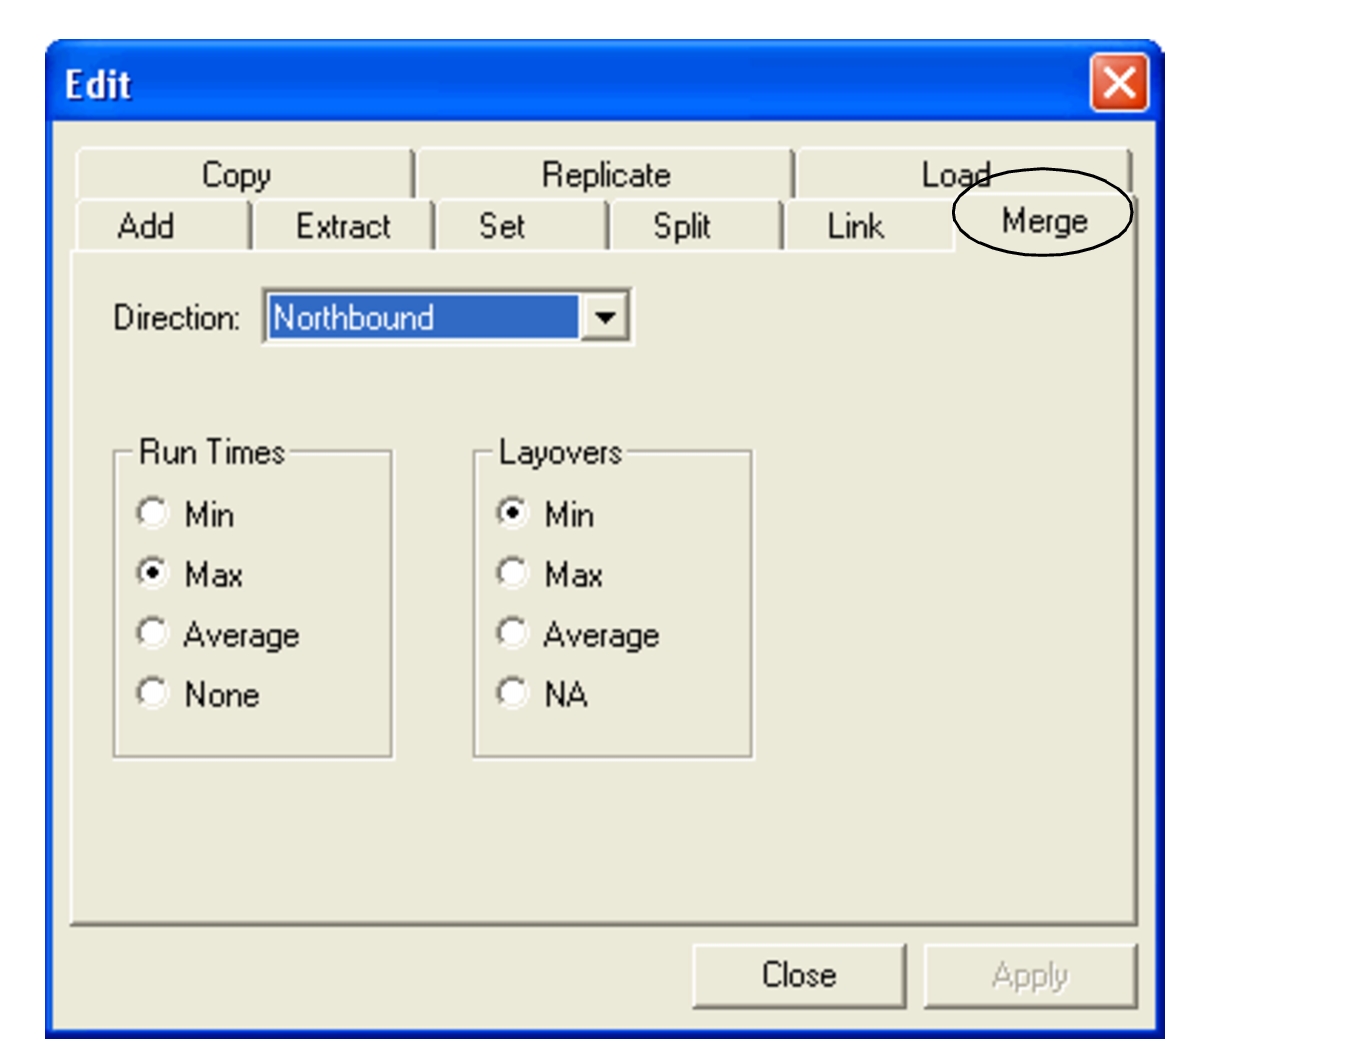Select Max under Layovers
Image resolution: width=1345 pixels, height=1052 pixels.
click(x=513, y=573)
